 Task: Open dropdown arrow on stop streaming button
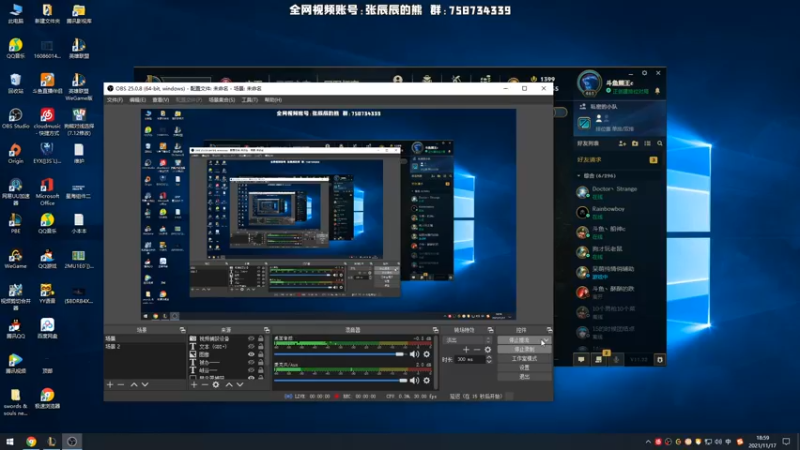point(546,340)
